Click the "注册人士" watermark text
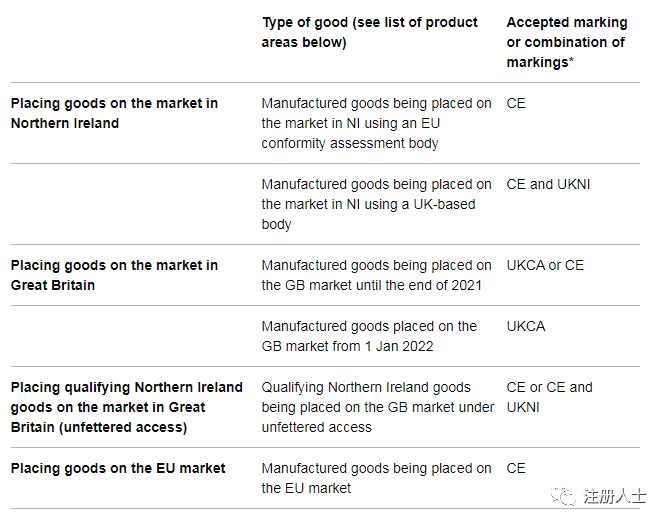Viewport: 668px width, 525px height. [615, 496]
